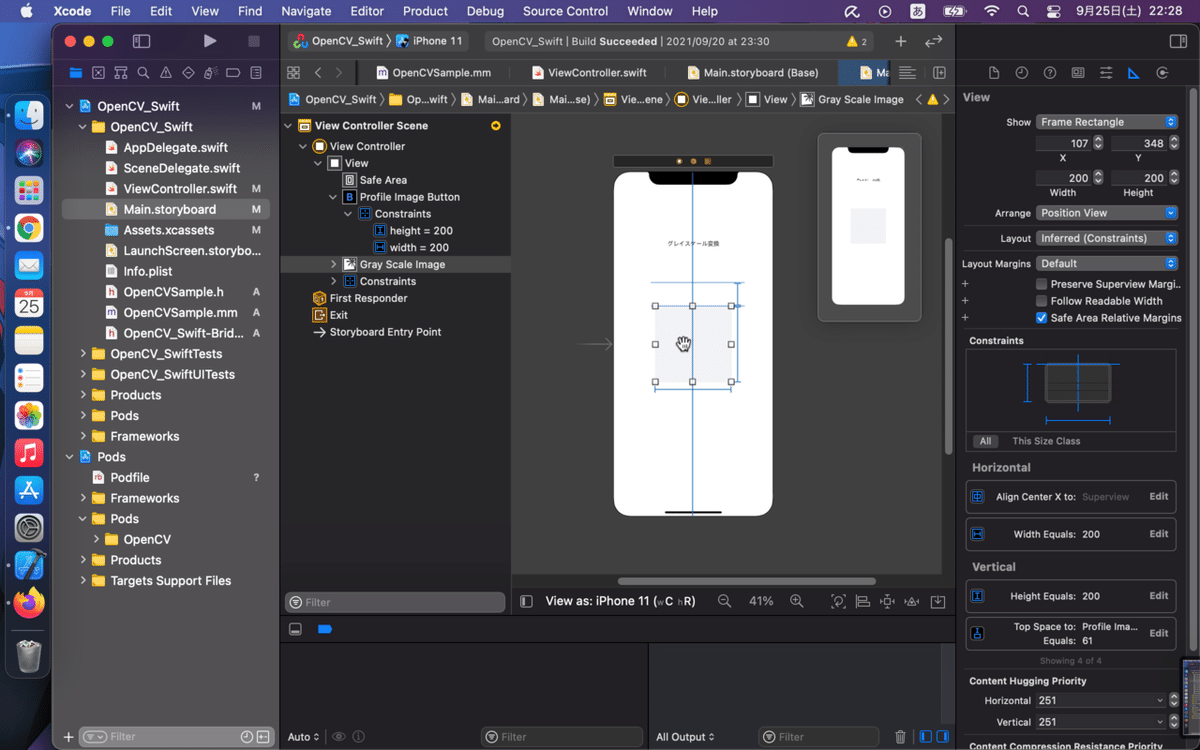This screenshot has width=1200, height=750.
Task: Uncheck Safe Area Relative Margins
Action: click(x=1042, y=318)
